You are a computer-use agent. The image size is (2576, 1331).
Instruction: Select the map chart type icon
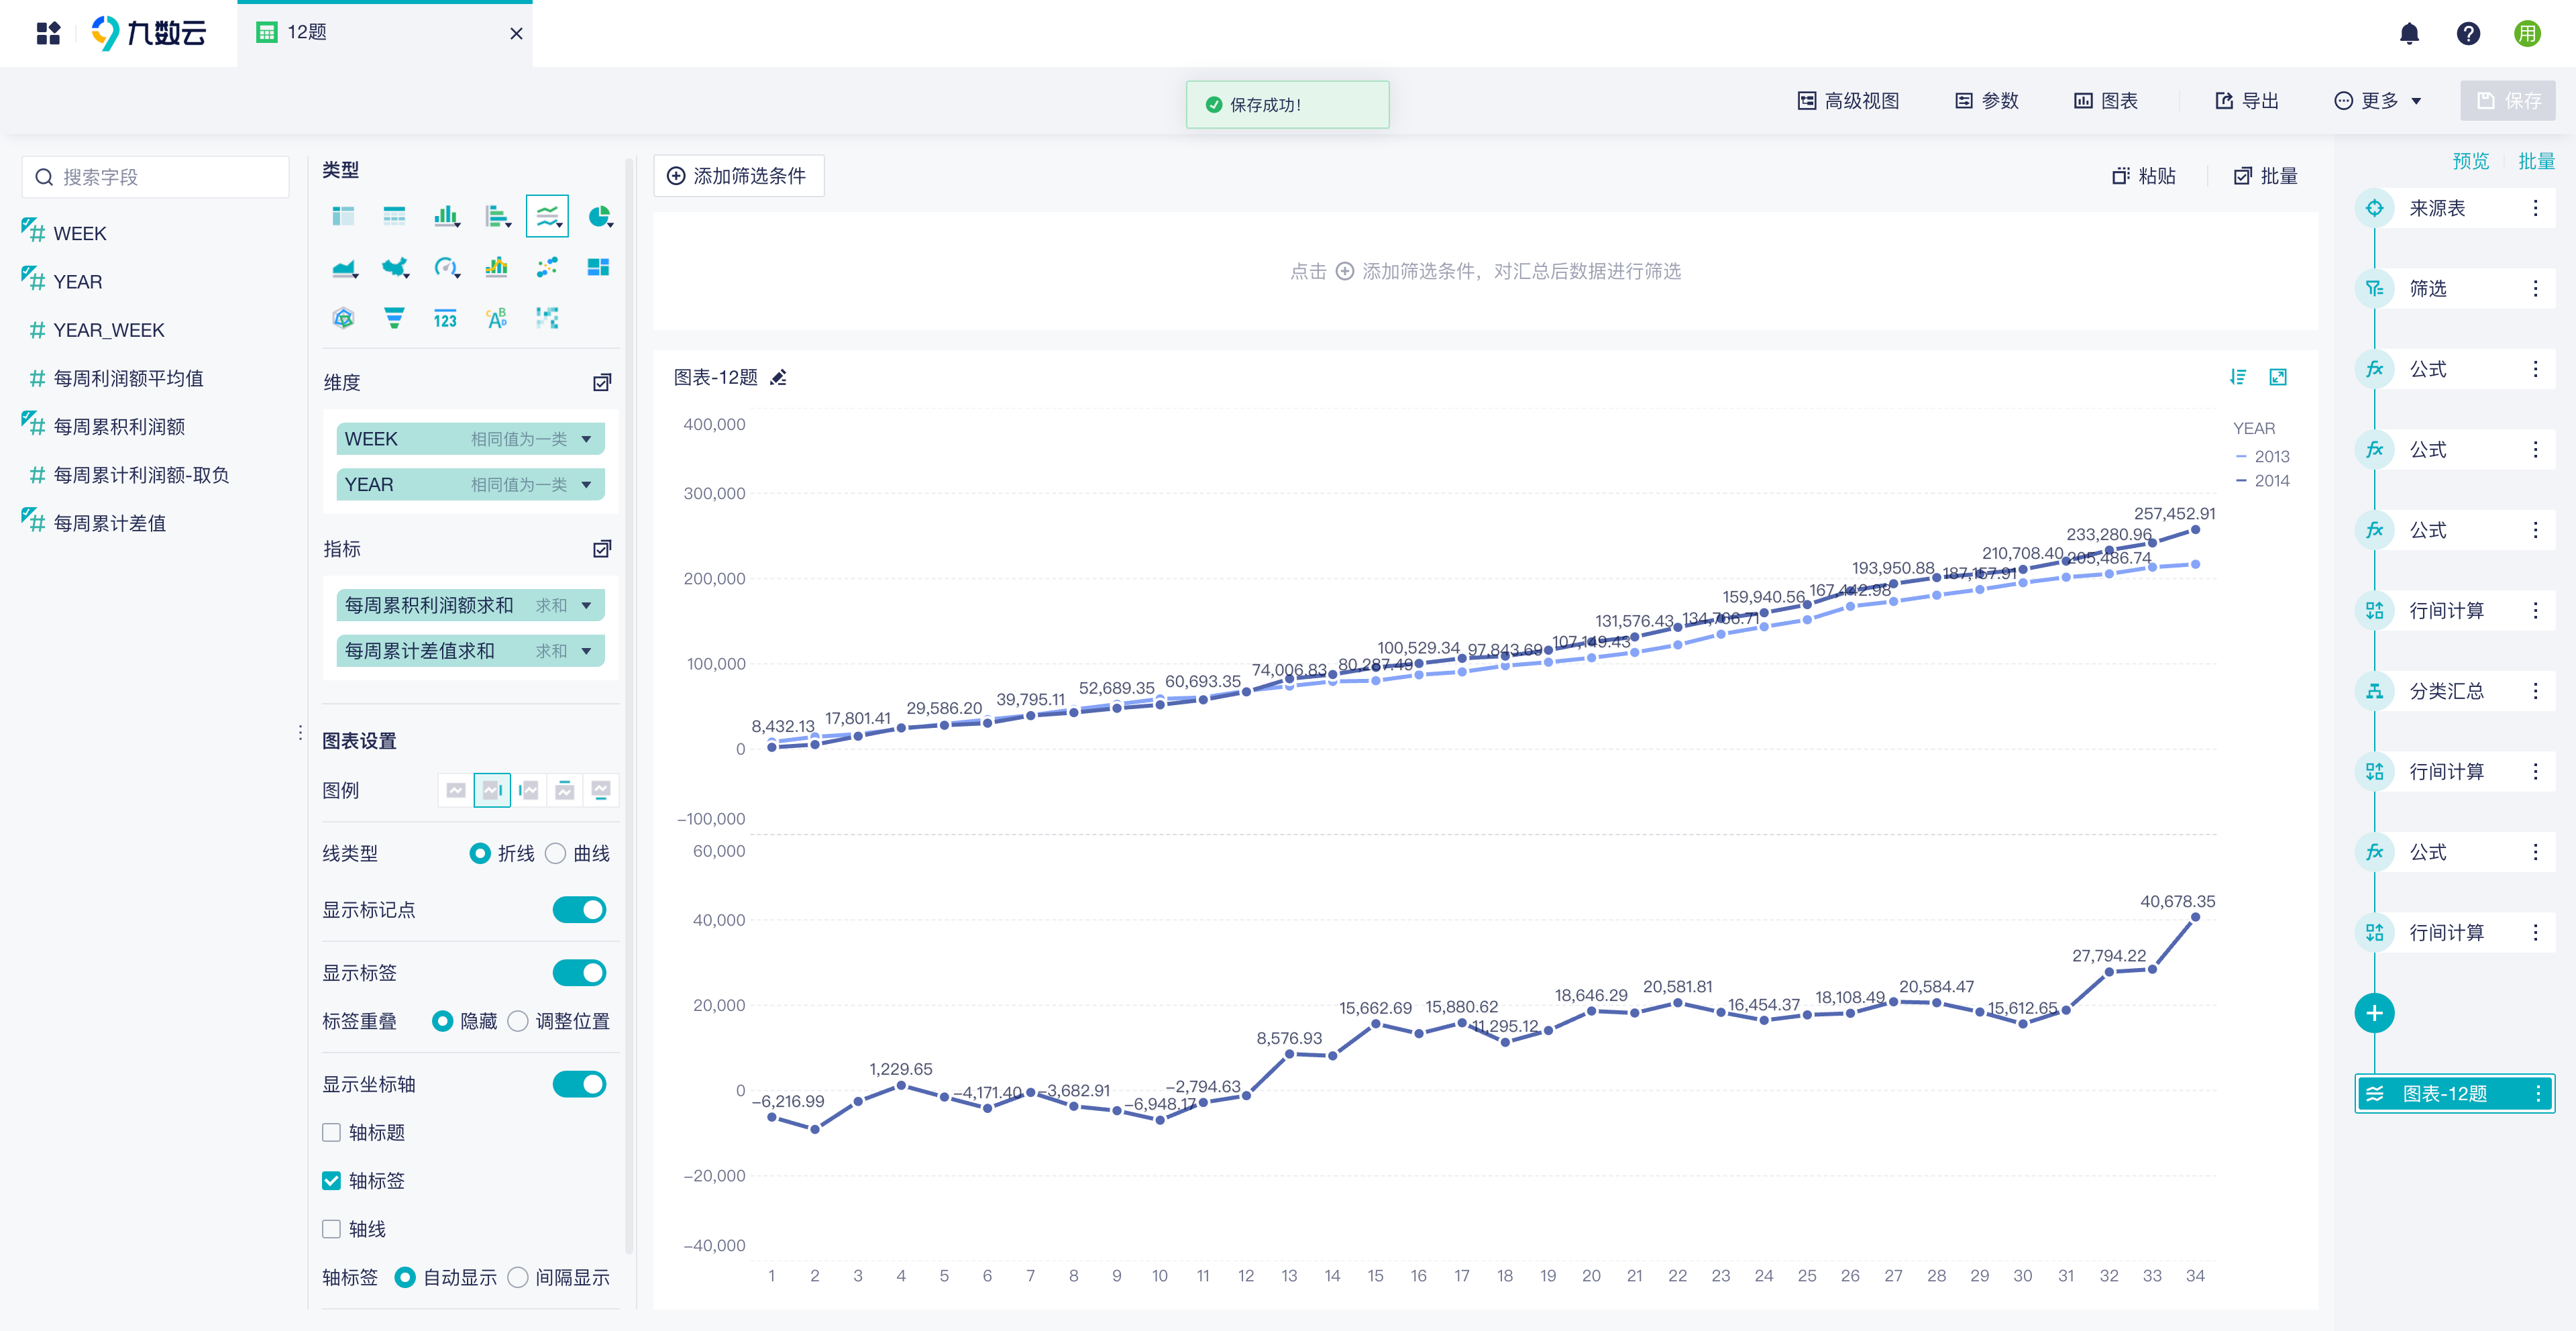(395, 267)
